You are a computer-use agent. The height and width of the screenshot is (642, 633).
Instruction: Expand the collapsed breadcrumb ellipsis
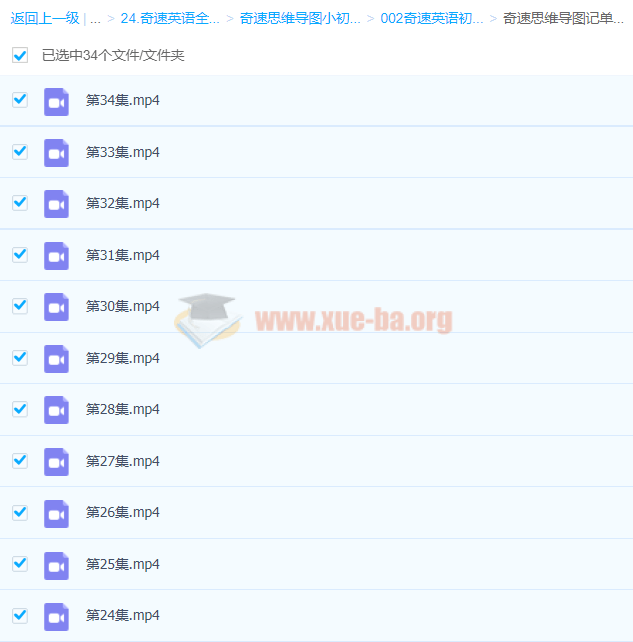pos(95,19)
